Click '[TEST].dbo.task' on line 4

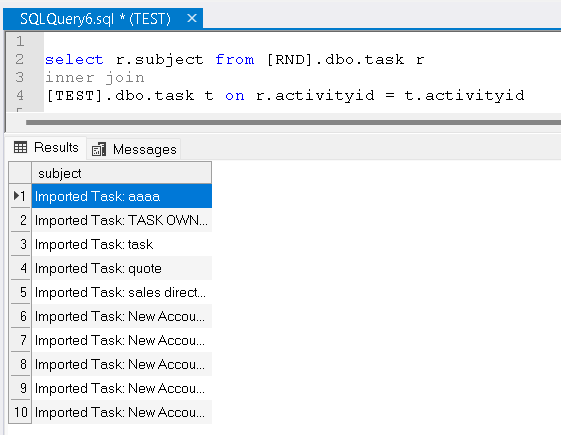point(120,96)
